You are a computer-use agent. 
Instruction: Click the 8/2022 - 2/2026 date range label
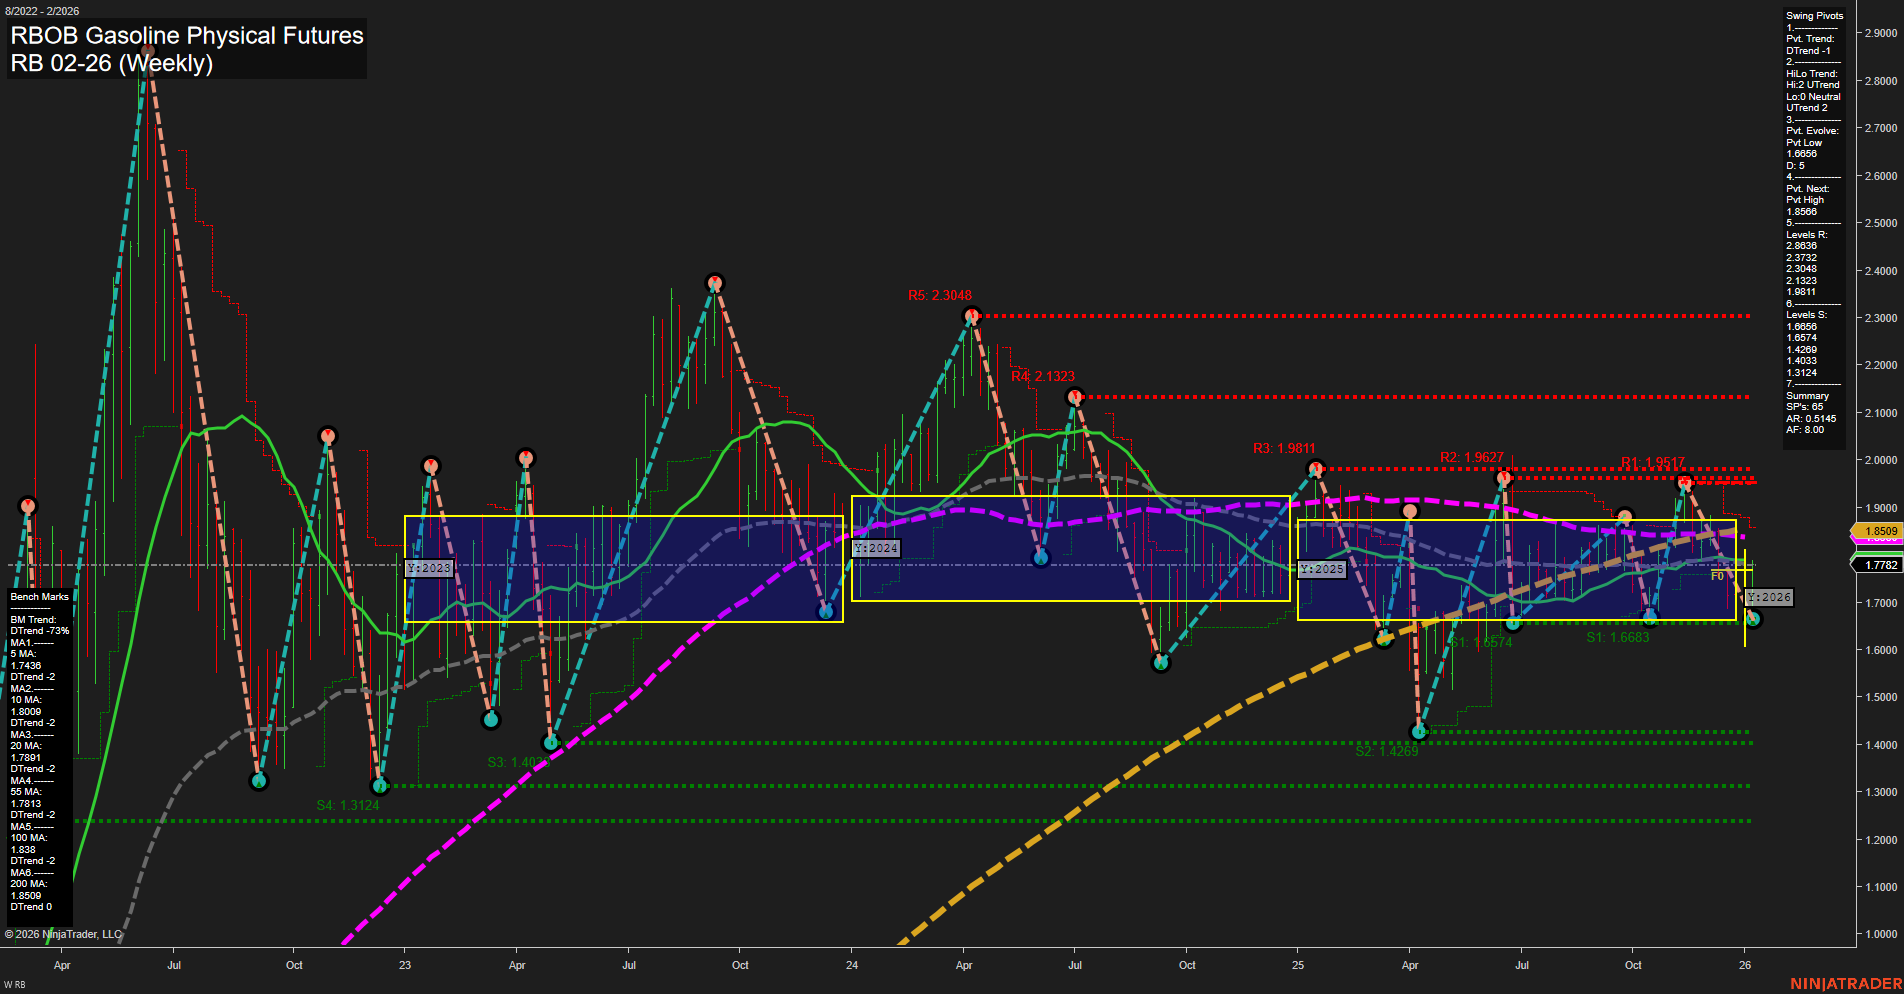coord(42,13)
